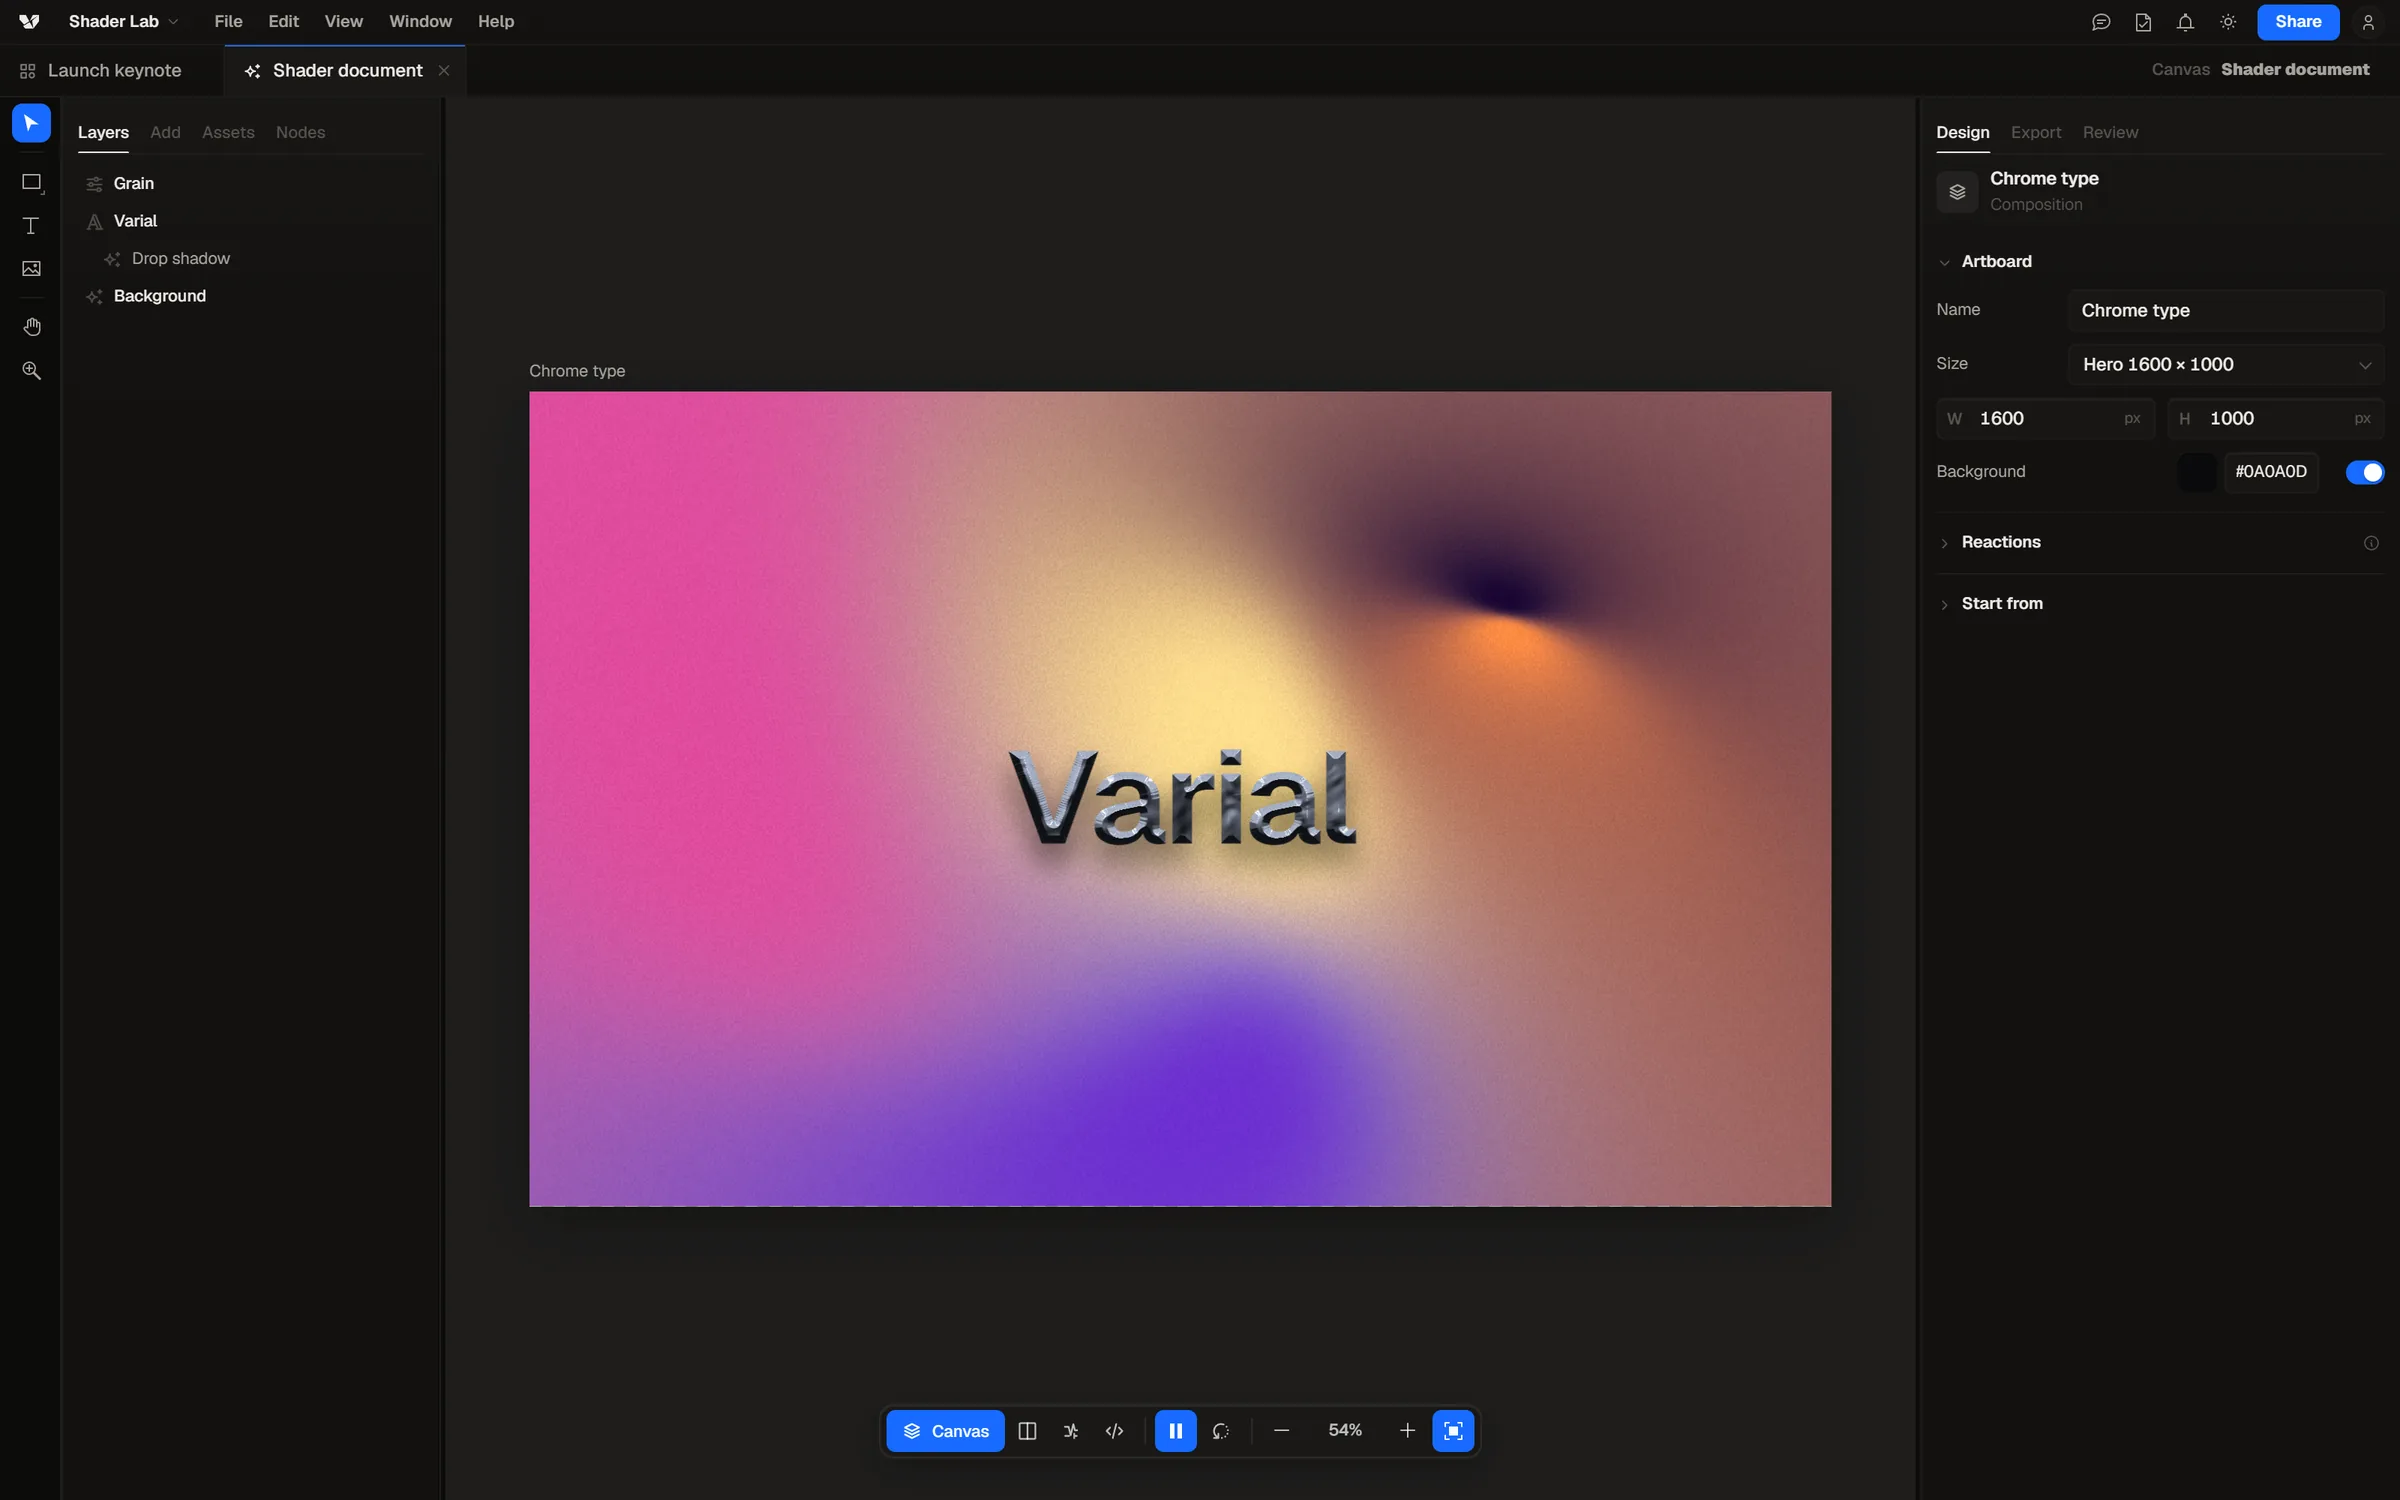Viewport: 2400px width, 1500px height.
Task: Open the document notes icon in top bar
Action: coord(2143,22)
